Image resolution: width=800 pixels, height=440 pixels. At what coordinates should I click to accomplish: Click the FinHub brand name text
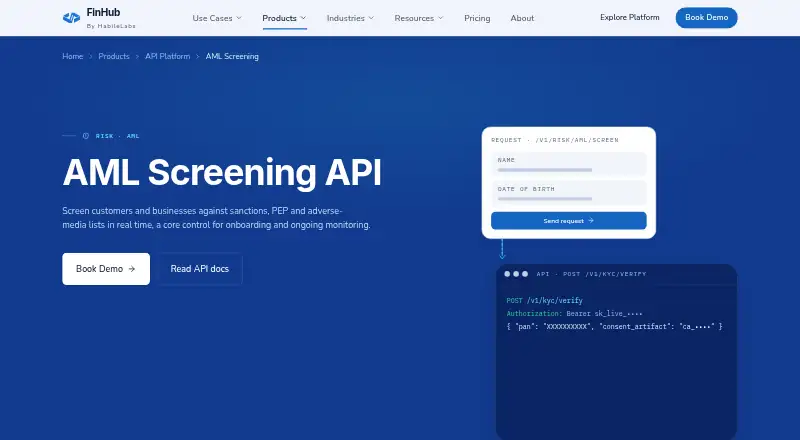[103, 12]
